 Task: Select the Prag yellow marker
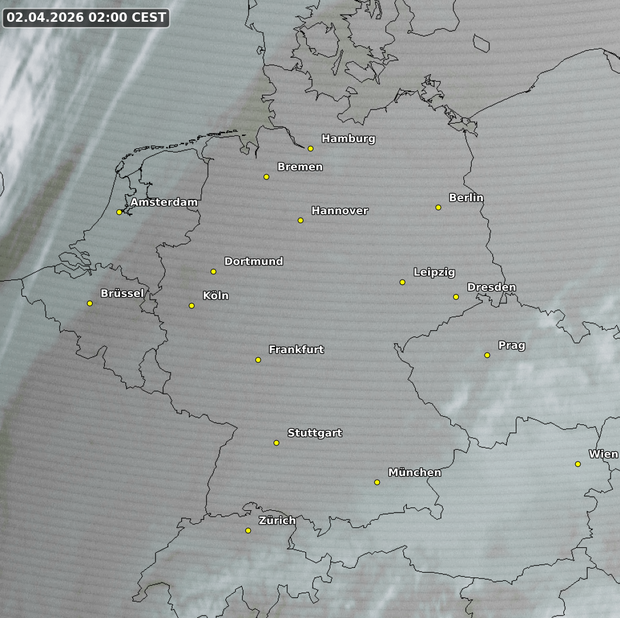click(487, 355)
